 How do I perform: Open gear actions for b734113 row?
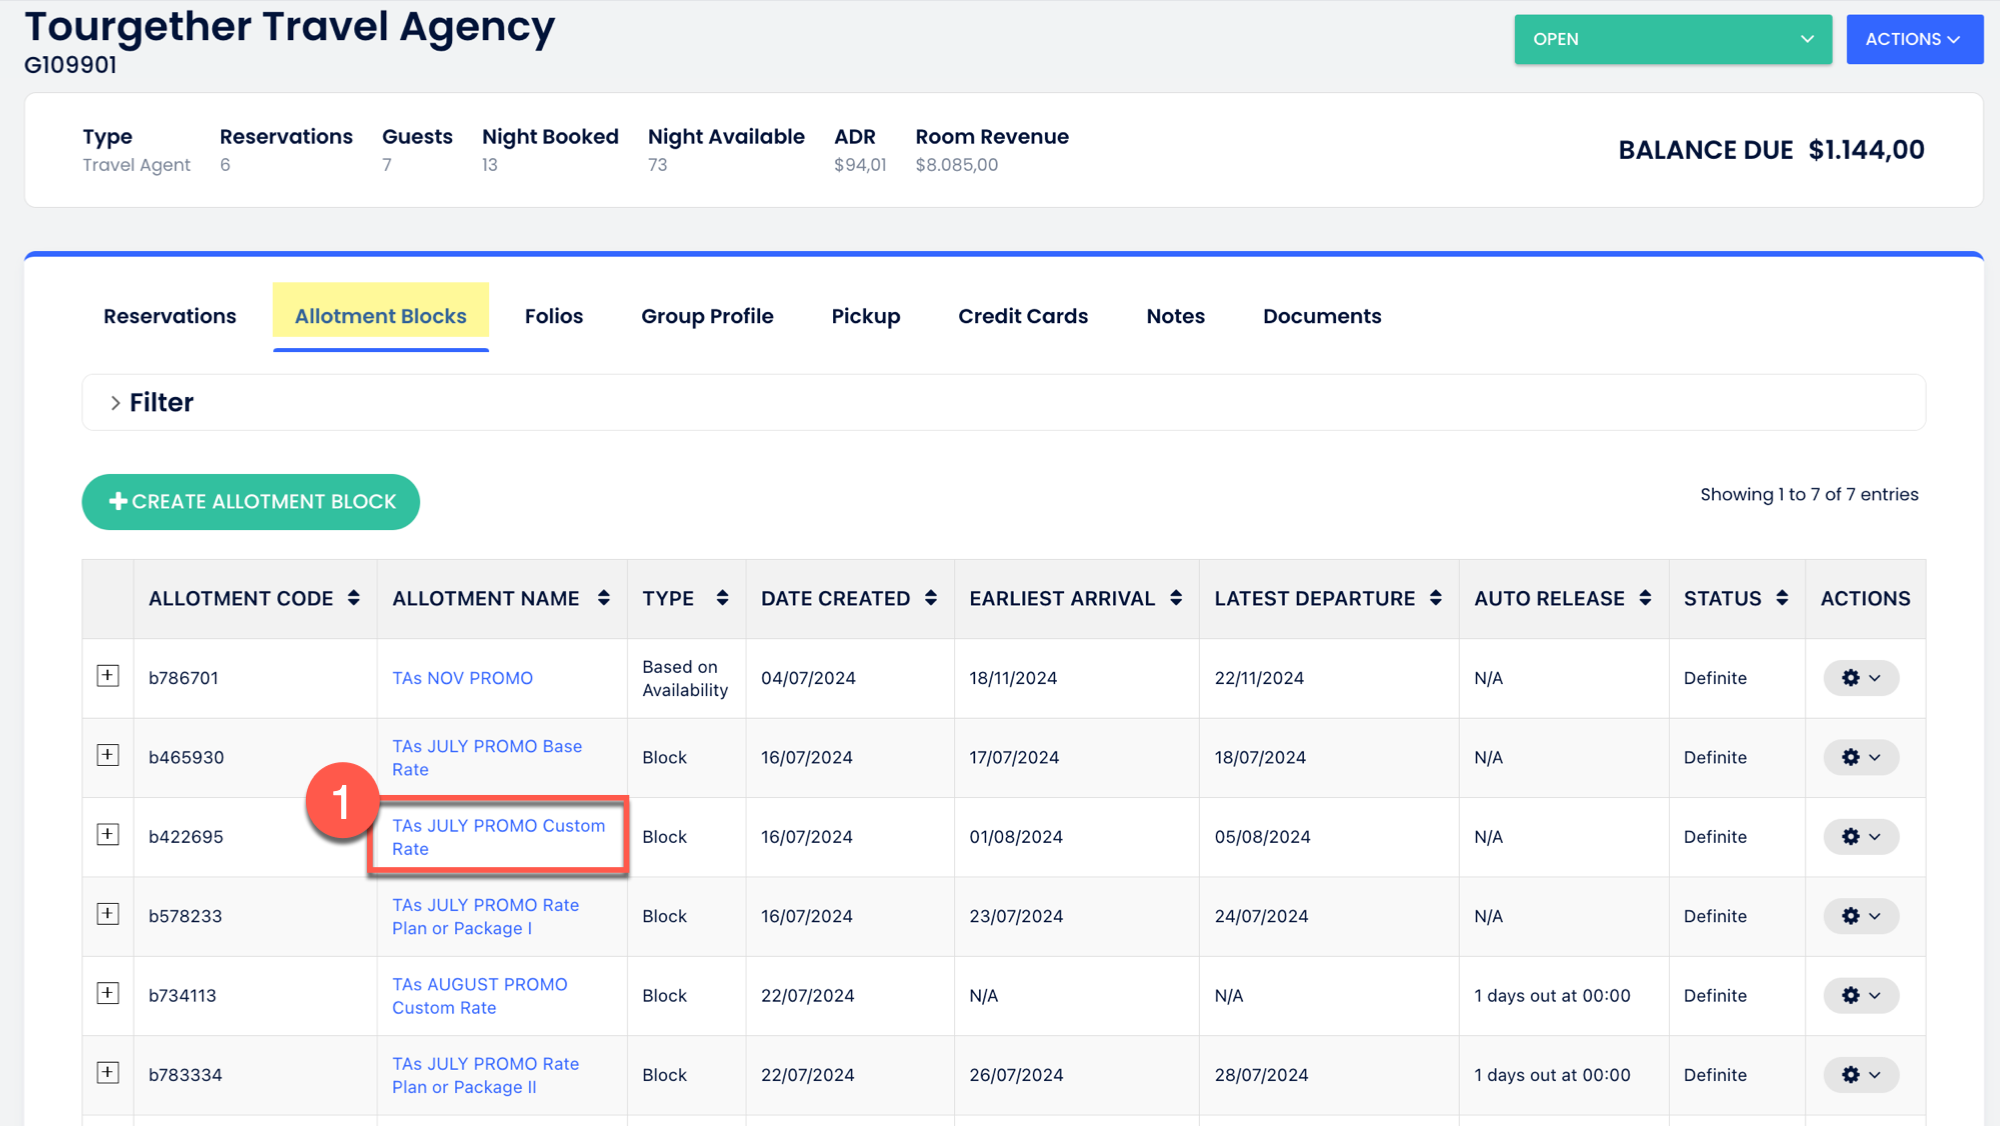pyautogui.click(x=1860, y=996)
